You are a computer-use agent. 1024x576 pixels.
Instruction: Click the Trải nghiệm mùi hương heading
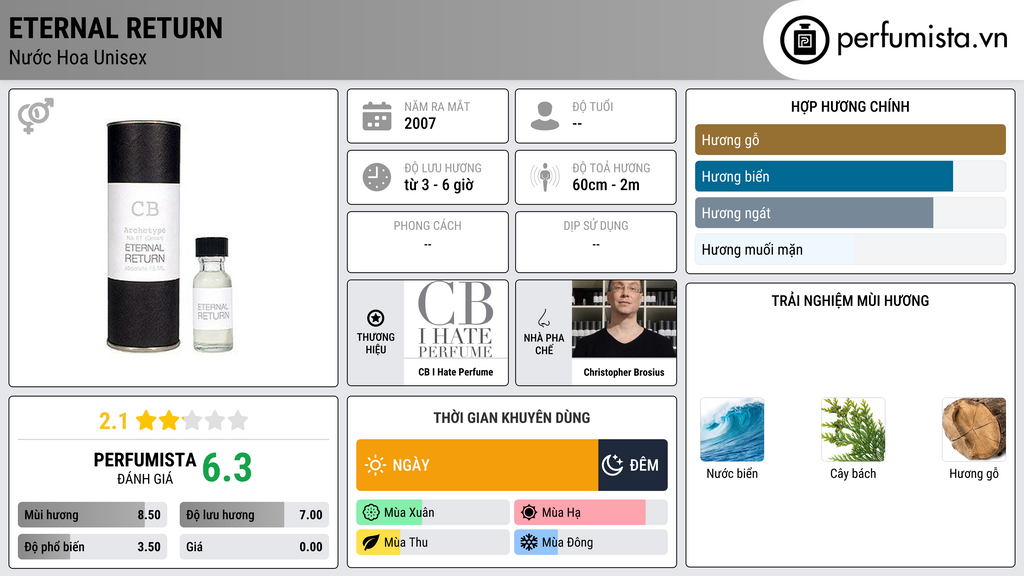click(850, 301)
